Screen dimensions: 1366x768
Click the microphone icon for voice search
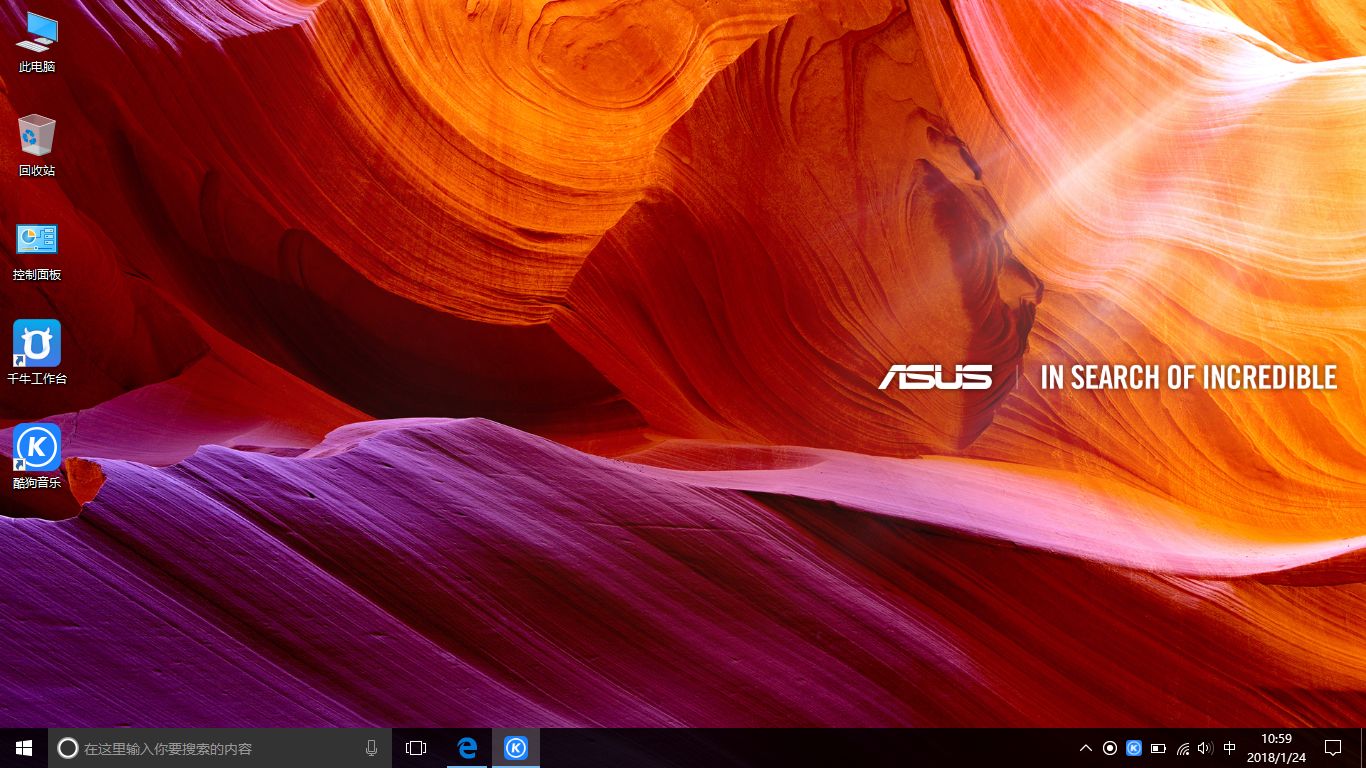371,747
